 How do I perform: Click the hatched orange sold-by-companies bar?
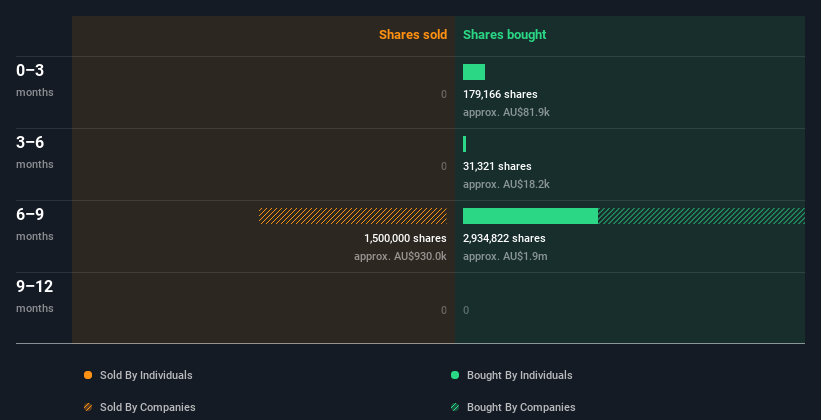point(353,216)
